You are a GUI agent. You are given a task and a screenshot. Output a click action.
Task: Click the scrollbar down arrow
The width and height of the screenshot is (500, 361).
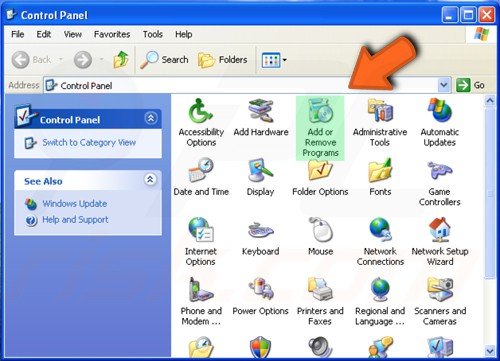pyautogui.click(x=490, y=351)
